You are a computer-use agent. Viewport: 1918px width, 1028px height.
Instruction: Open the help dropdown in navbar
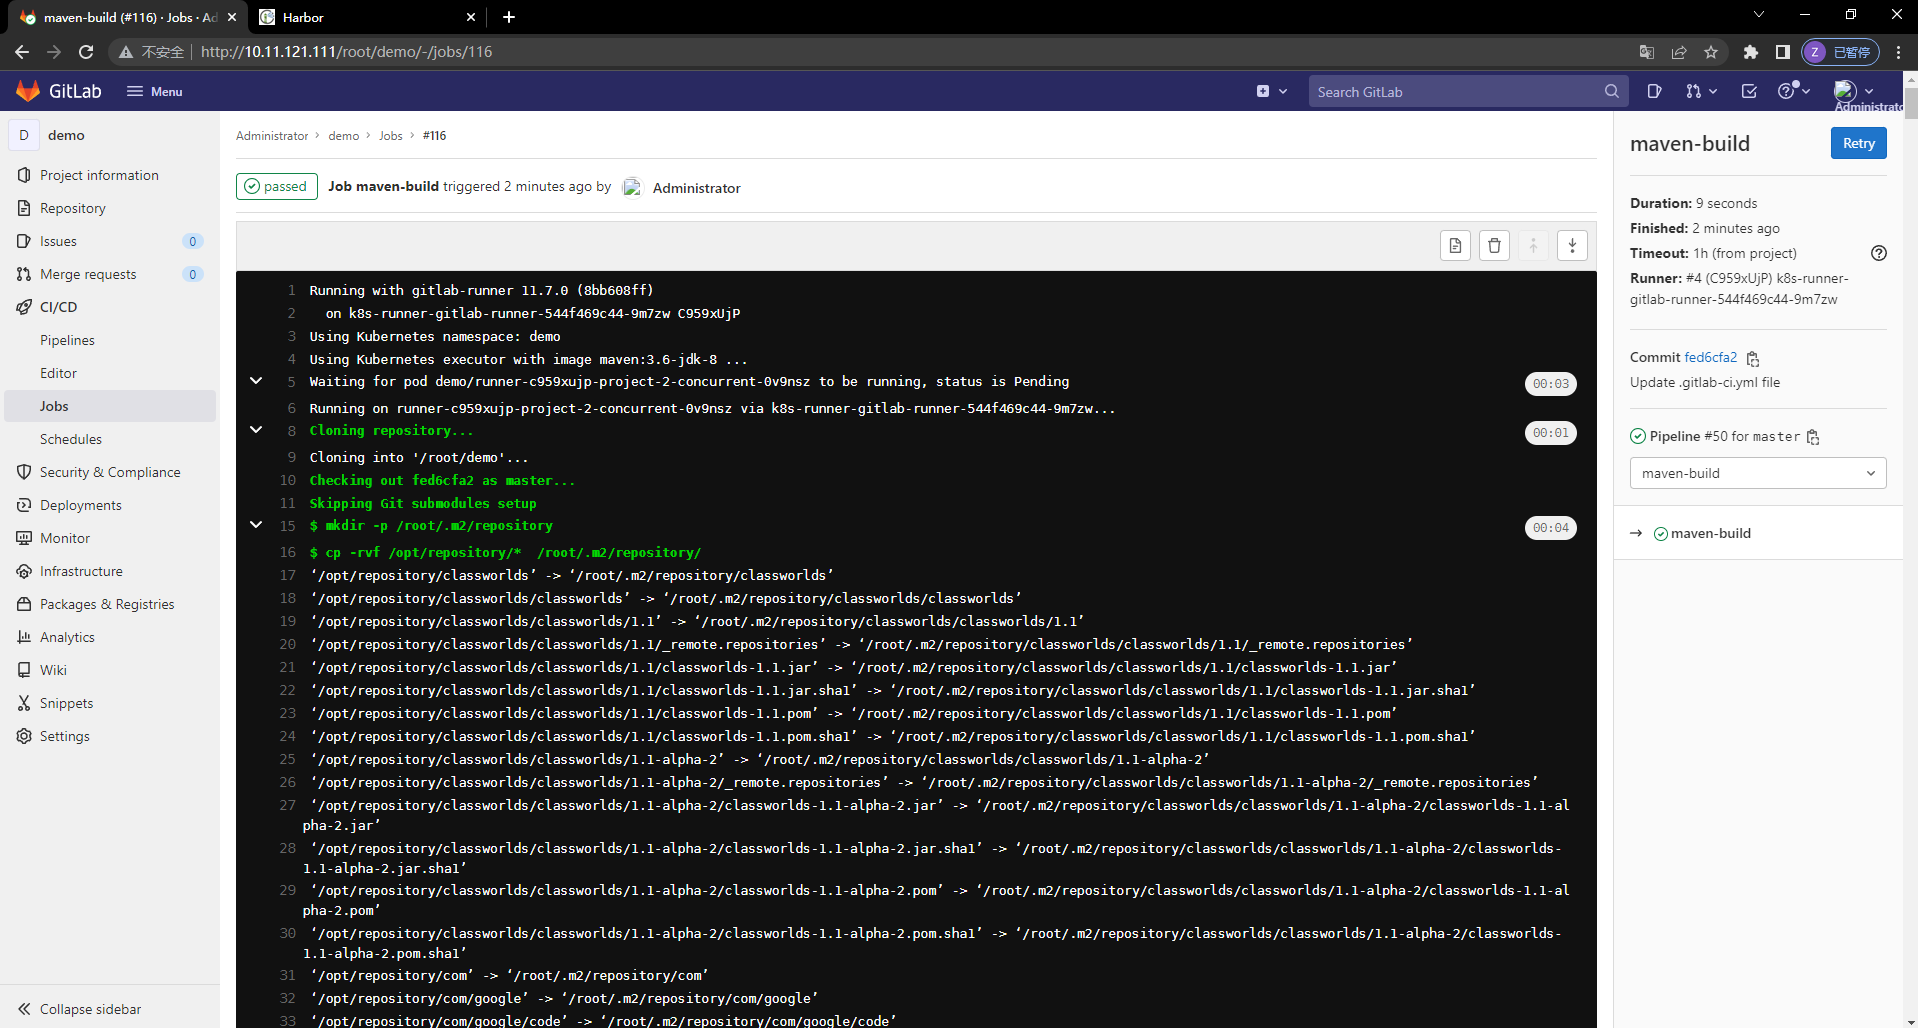[x=1794, y=91]
